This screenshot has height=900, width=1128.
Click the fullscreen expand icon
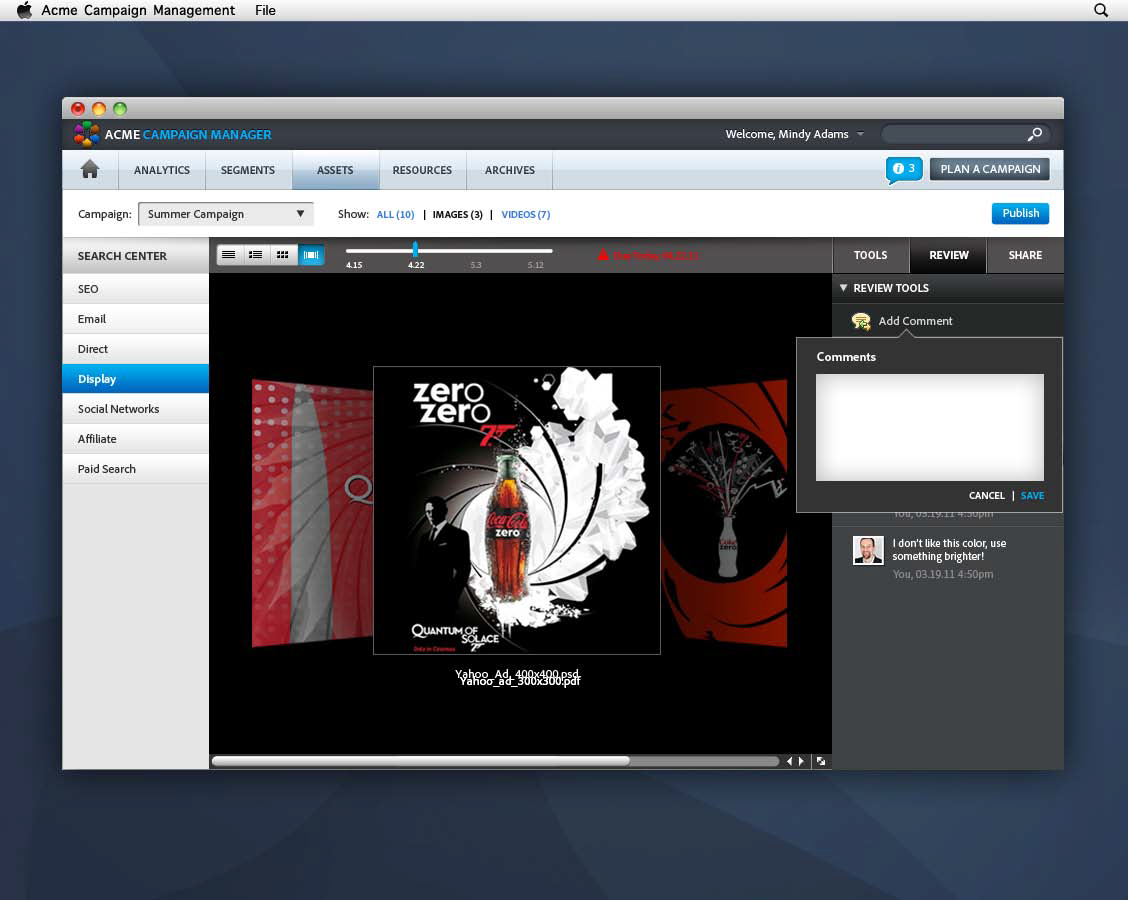click(x=821, y=761)
